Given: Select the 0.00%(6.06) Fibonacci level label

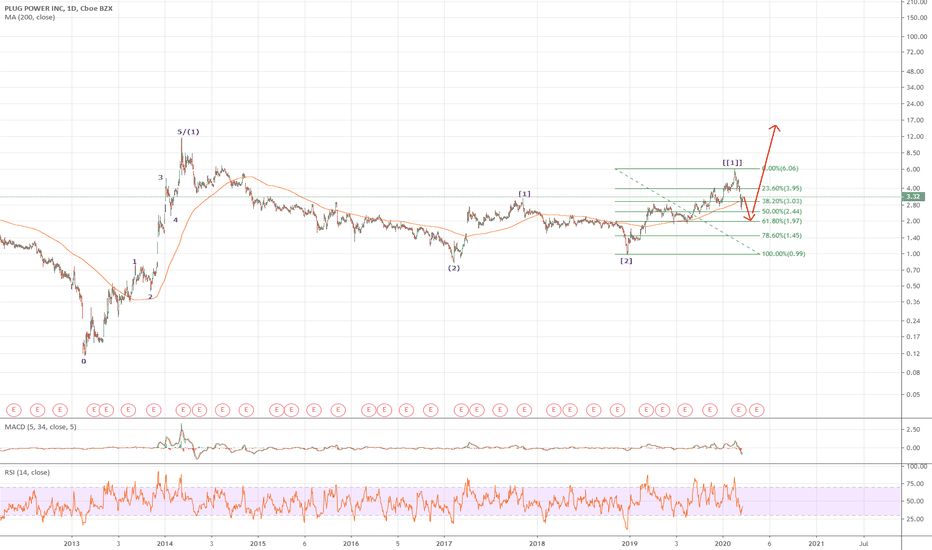Looking at the screenshot, I should (780, 169).
